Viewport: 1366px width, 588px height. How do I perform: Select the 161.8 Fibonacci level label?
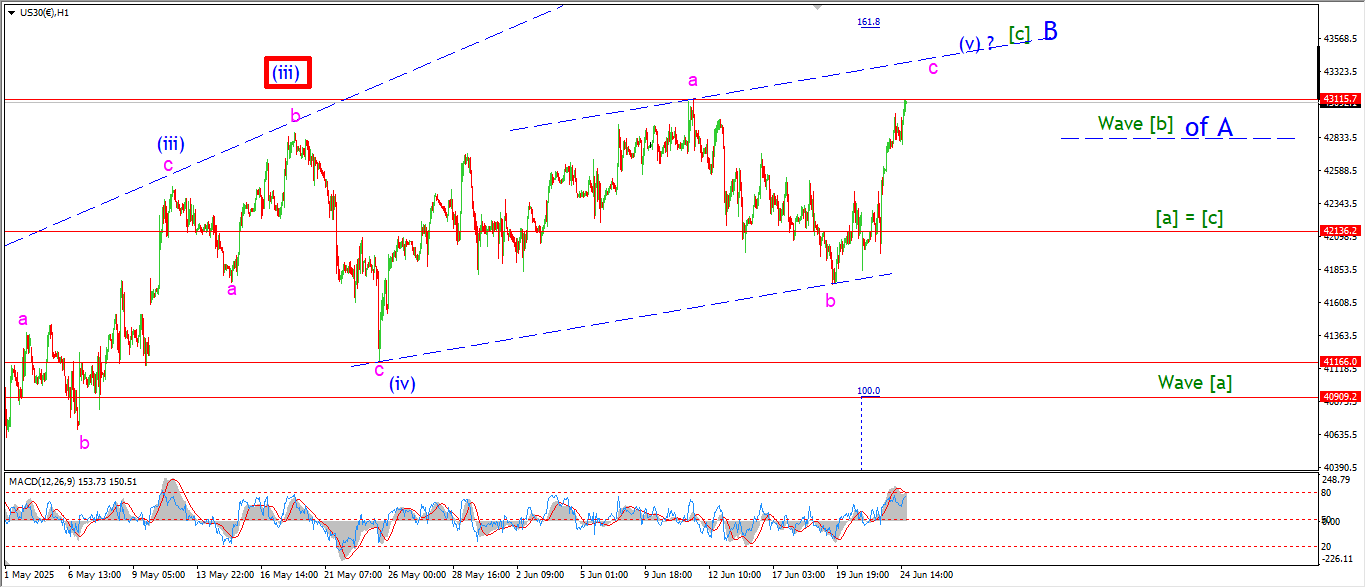click(x=869, y=22)
